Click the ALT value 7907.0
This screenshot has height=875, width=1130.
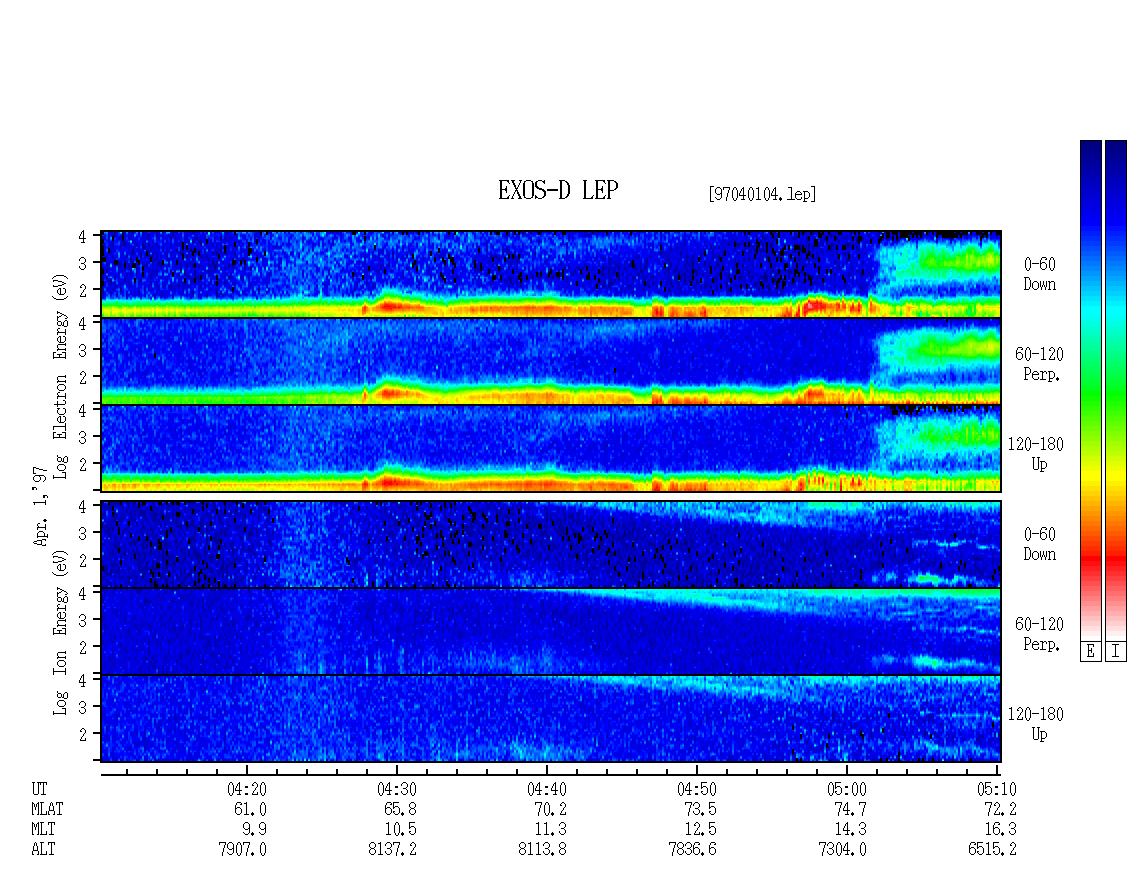coord(243,849)
